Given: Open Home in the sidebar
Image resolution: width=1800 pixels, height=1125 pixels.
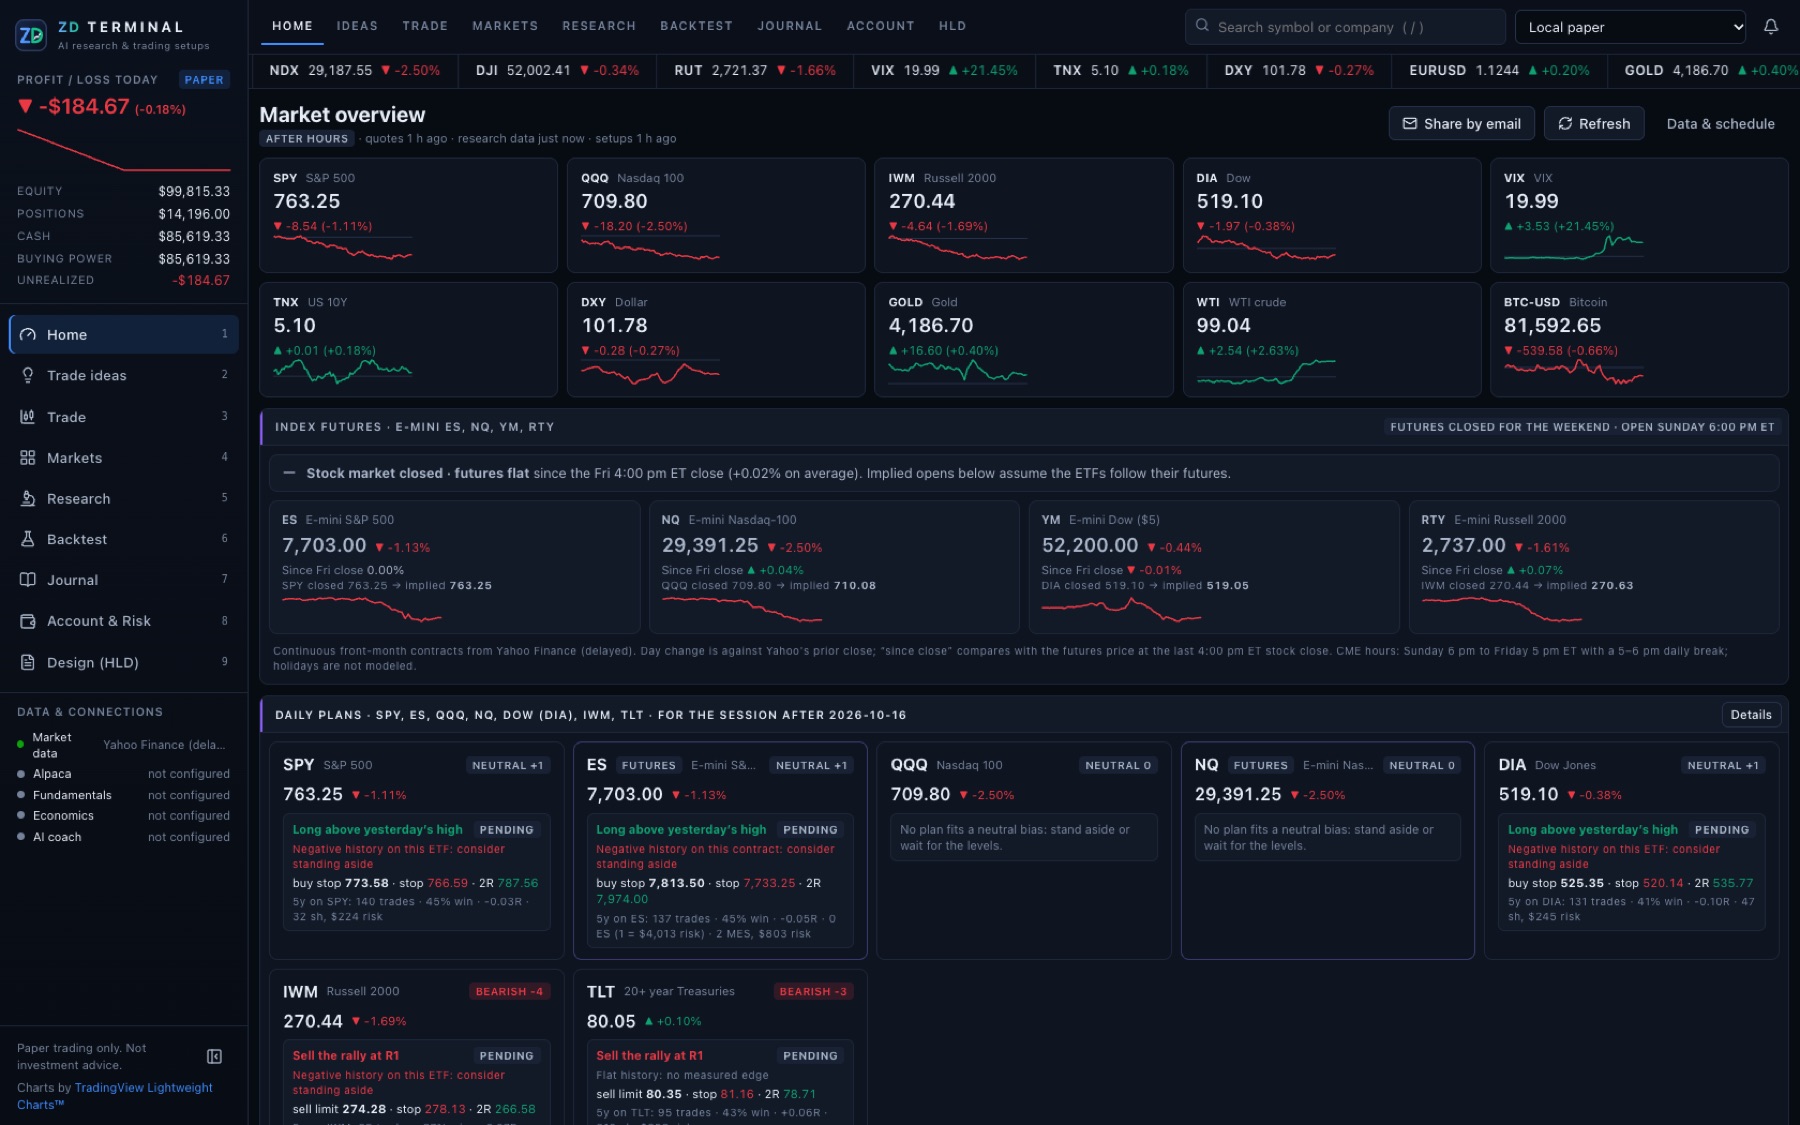Looking at the screenshot, I should click(x=124, y=334).
